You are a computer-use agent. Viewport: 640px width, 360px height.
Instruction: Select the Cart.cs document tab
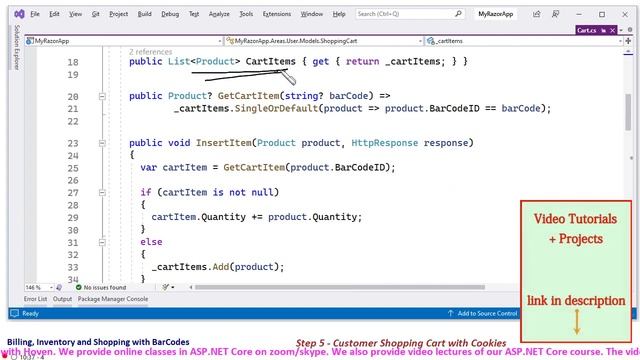(x=587, y=30)
